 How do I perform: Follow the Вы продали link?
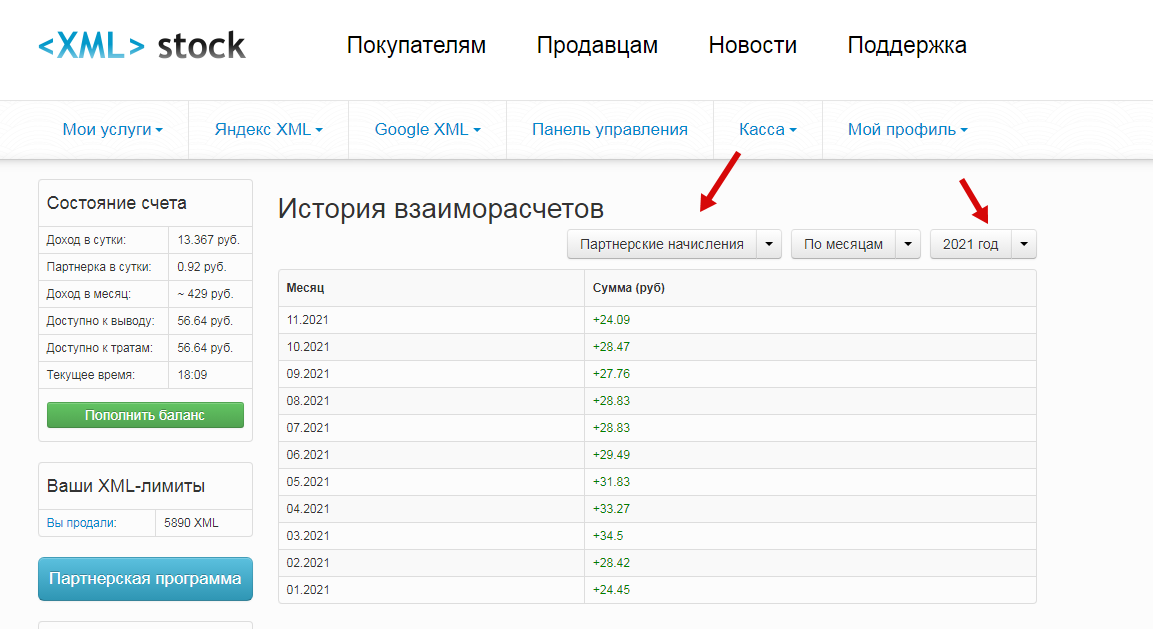click(x=82, y=523)
